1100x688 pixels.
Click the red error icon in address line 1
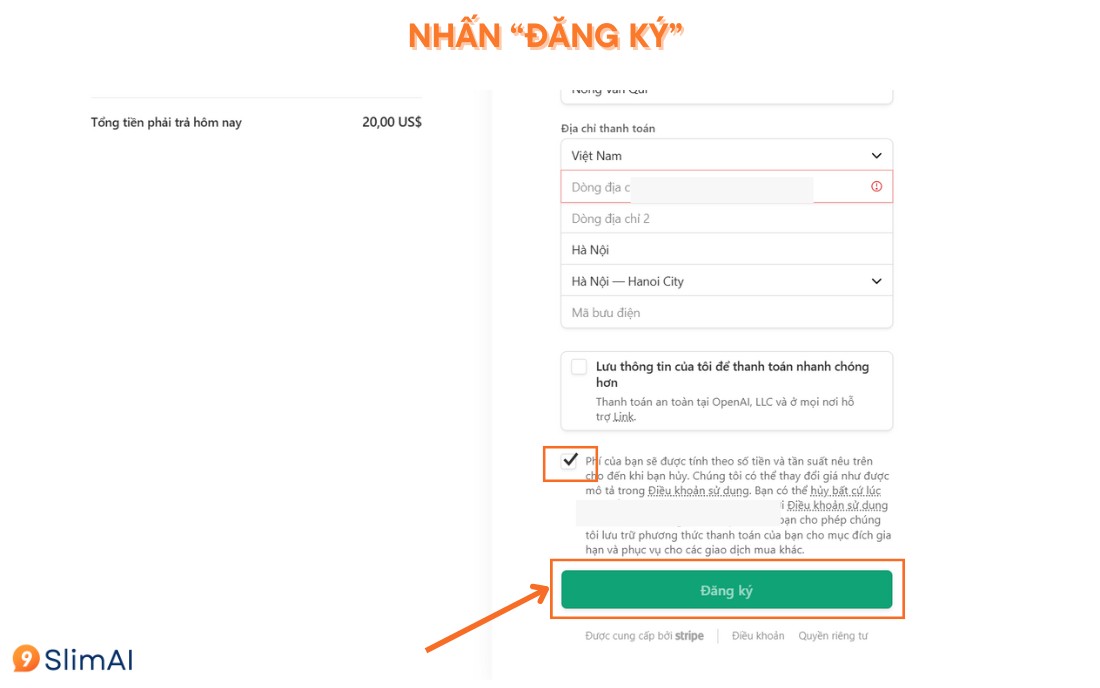point(877,187)
